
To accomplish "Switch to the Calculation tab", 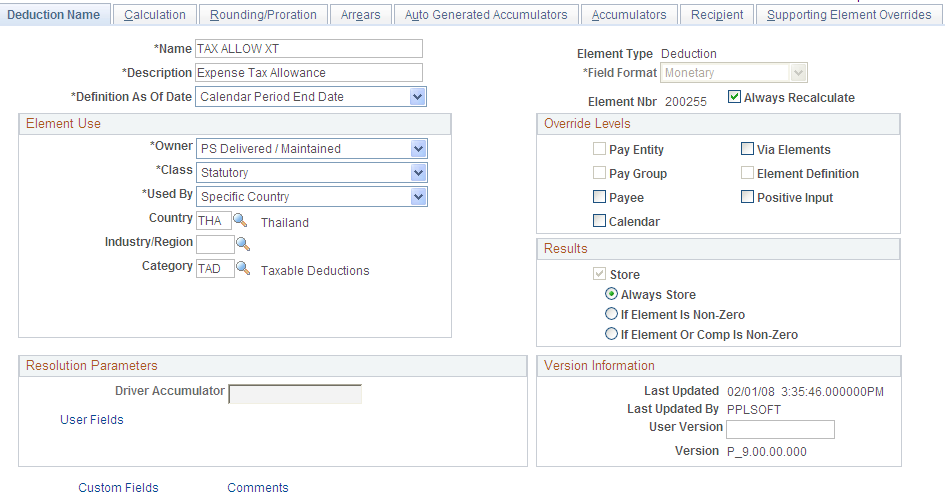I will click(x=155, y=14).
